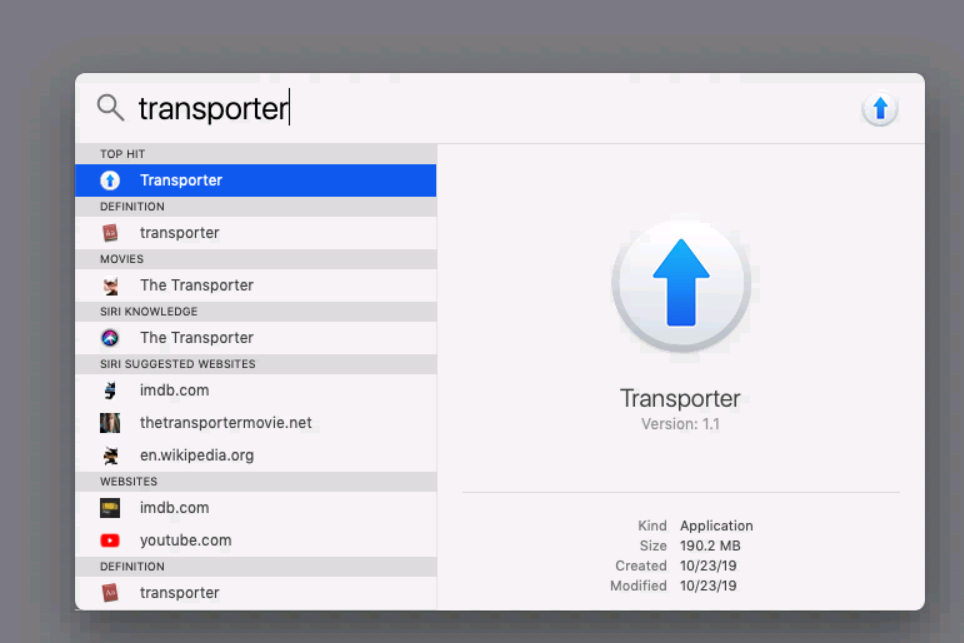Click the Created date 10/23/19
Screen dimensions: 964x643
708,566
